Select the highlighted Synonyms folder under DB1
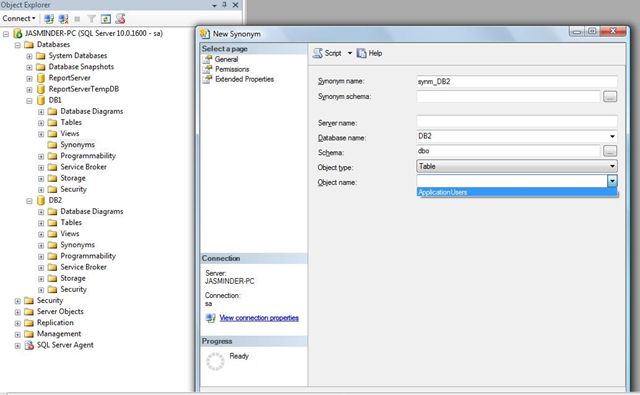 [77, 144]
